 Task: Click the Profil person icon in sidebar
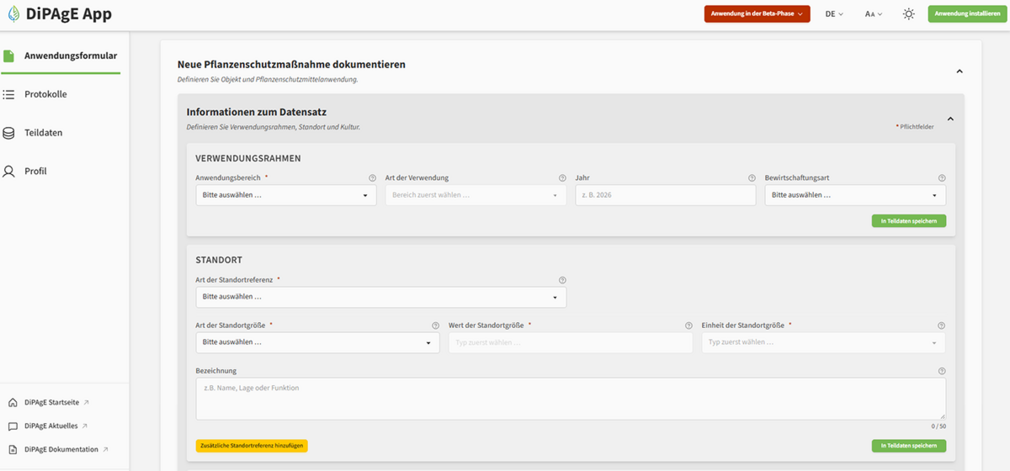pos(8,171)
